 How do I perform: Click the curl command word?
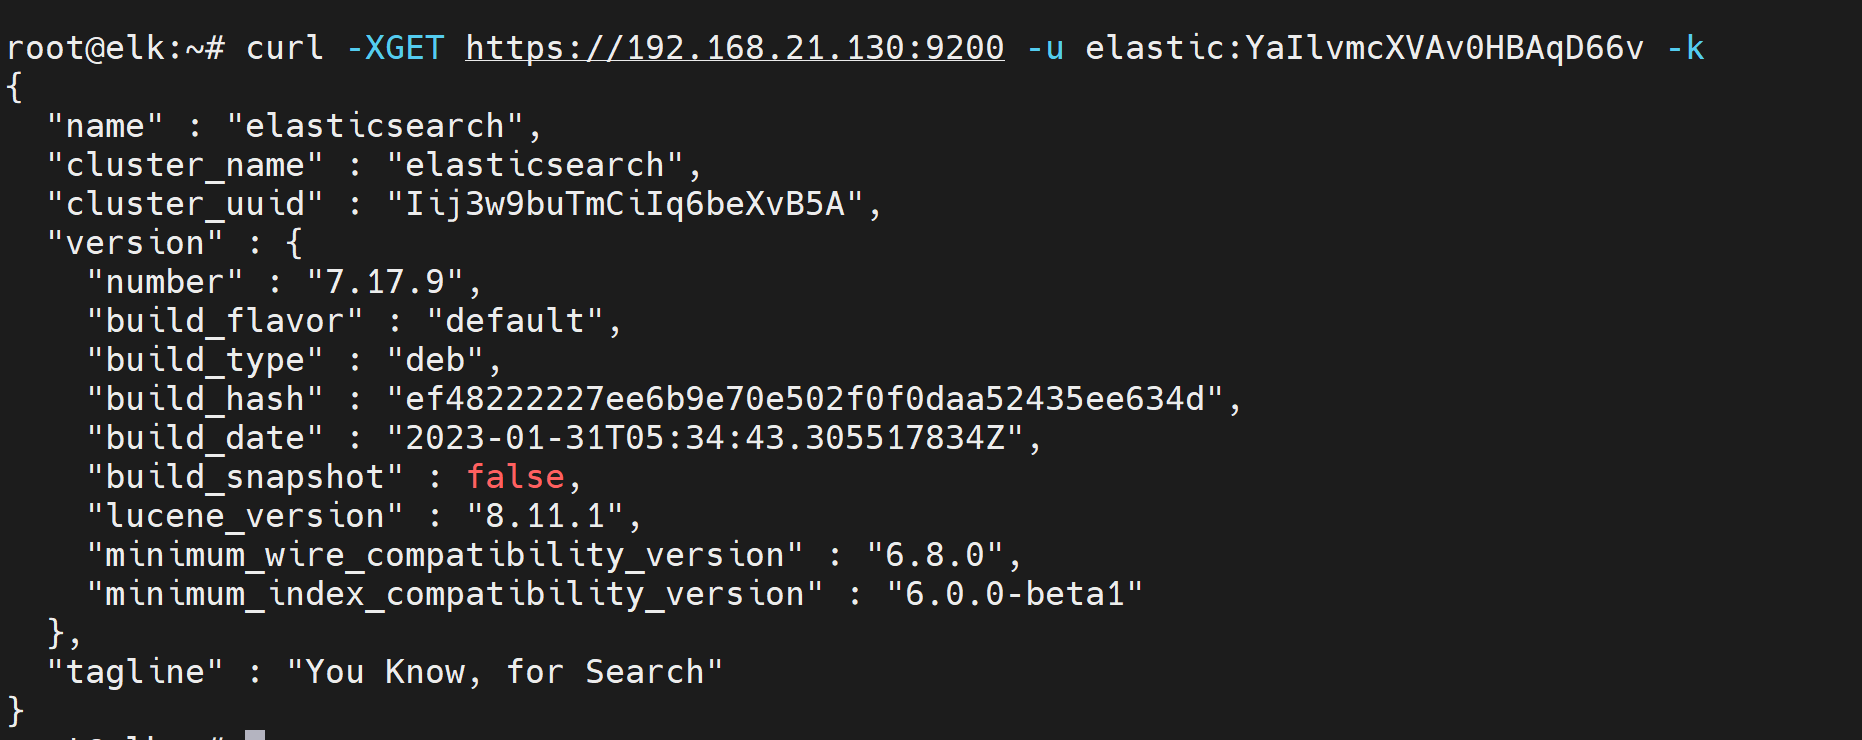click(285, 48)
